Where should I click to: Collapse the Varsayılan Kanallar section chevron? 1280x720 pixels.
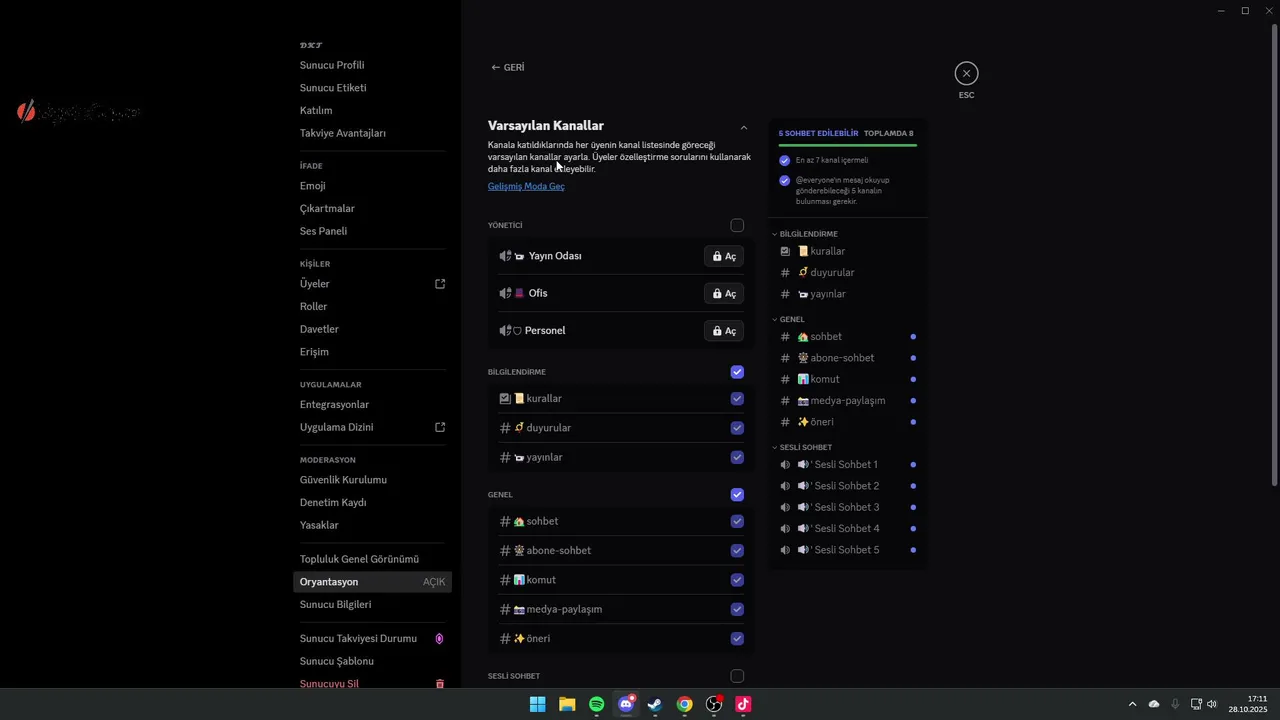pos(743,127)
